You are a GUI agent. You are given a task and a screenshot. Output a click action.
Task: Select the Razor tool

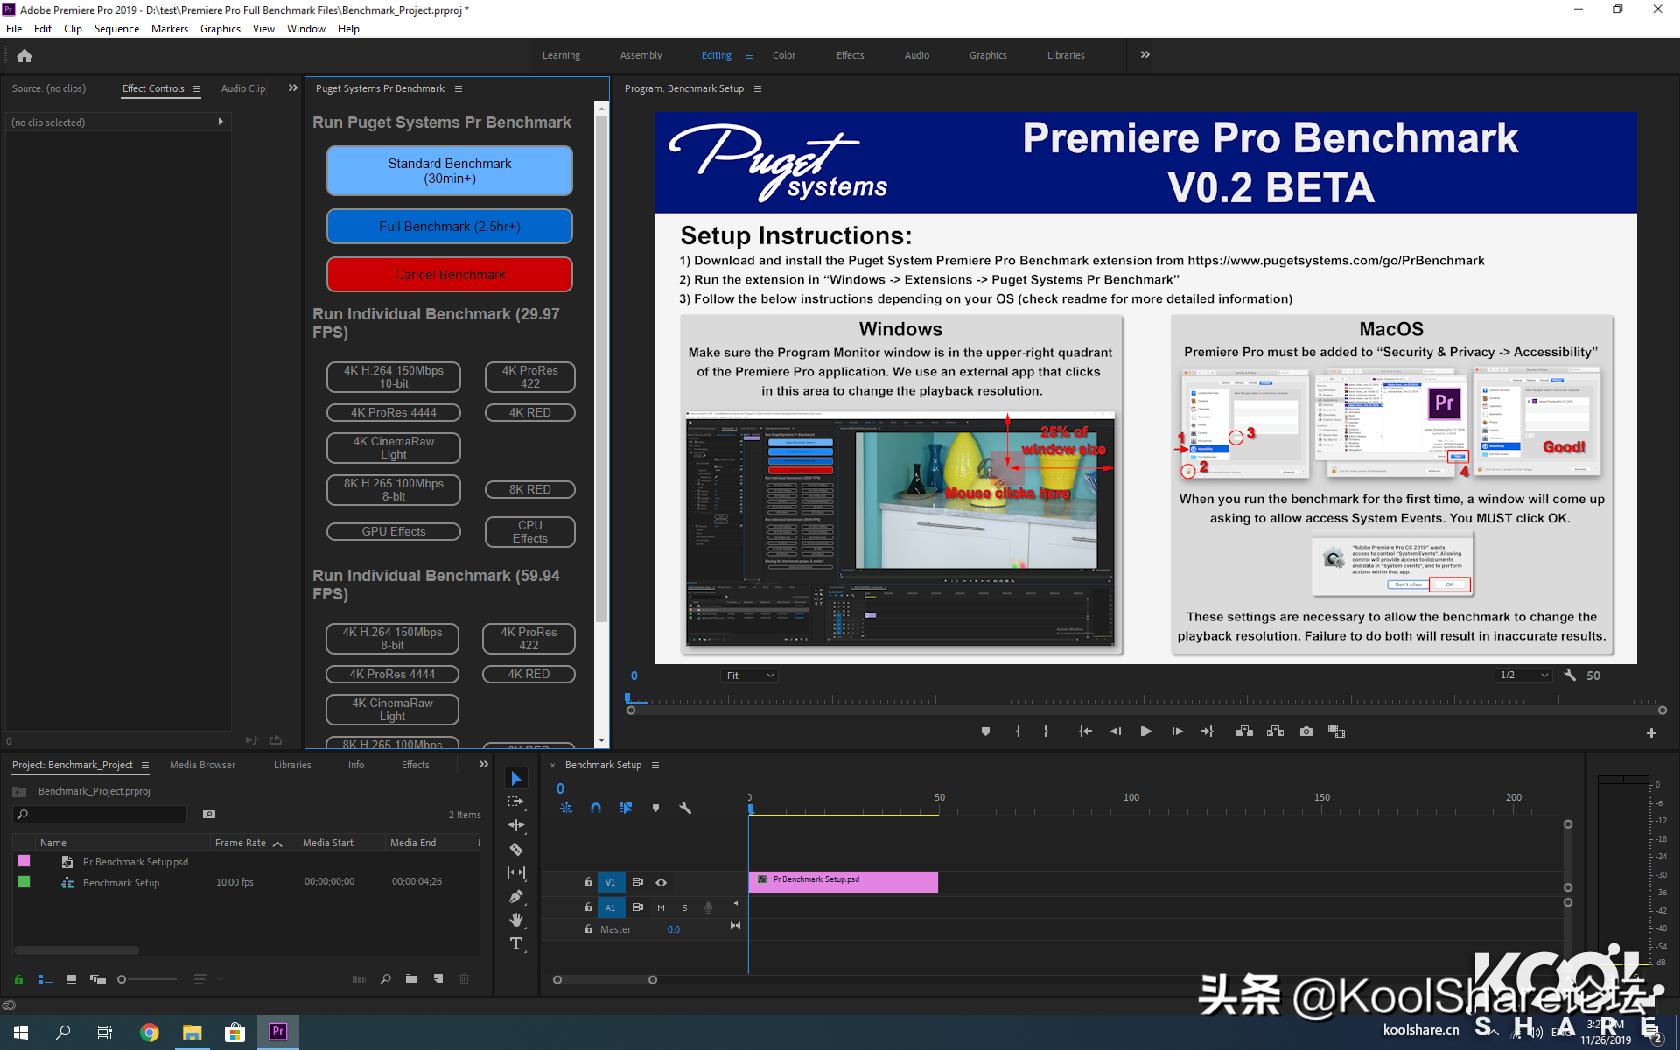coord(516,849)
